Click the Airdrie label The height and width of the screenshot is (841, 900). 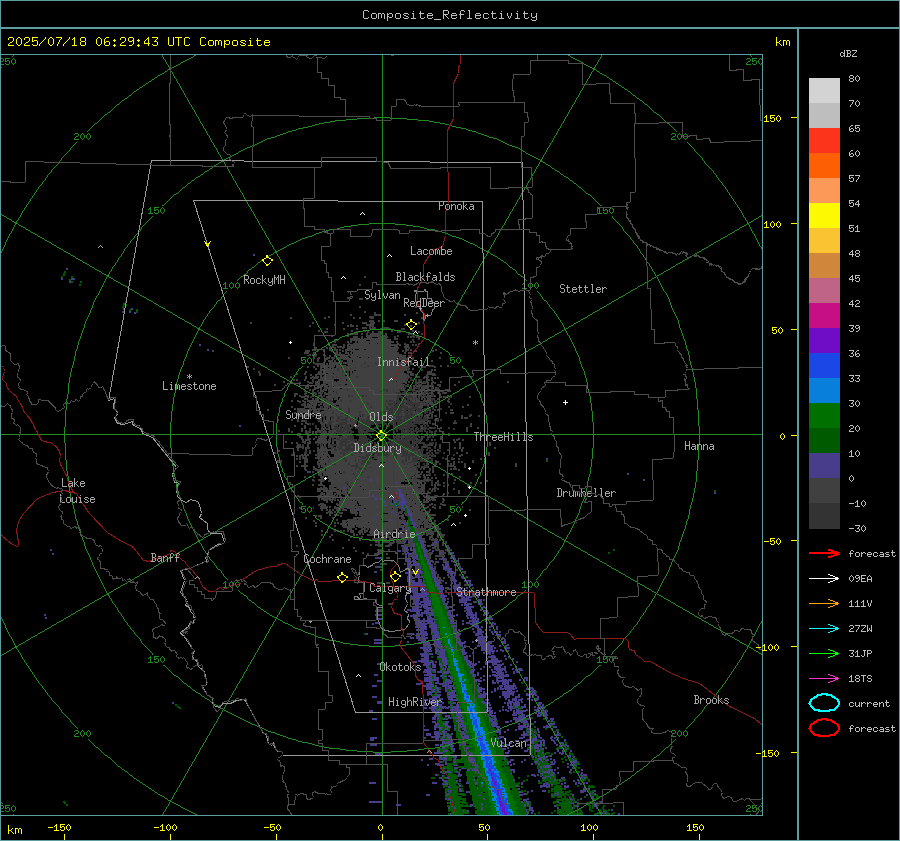click(394, 534)
